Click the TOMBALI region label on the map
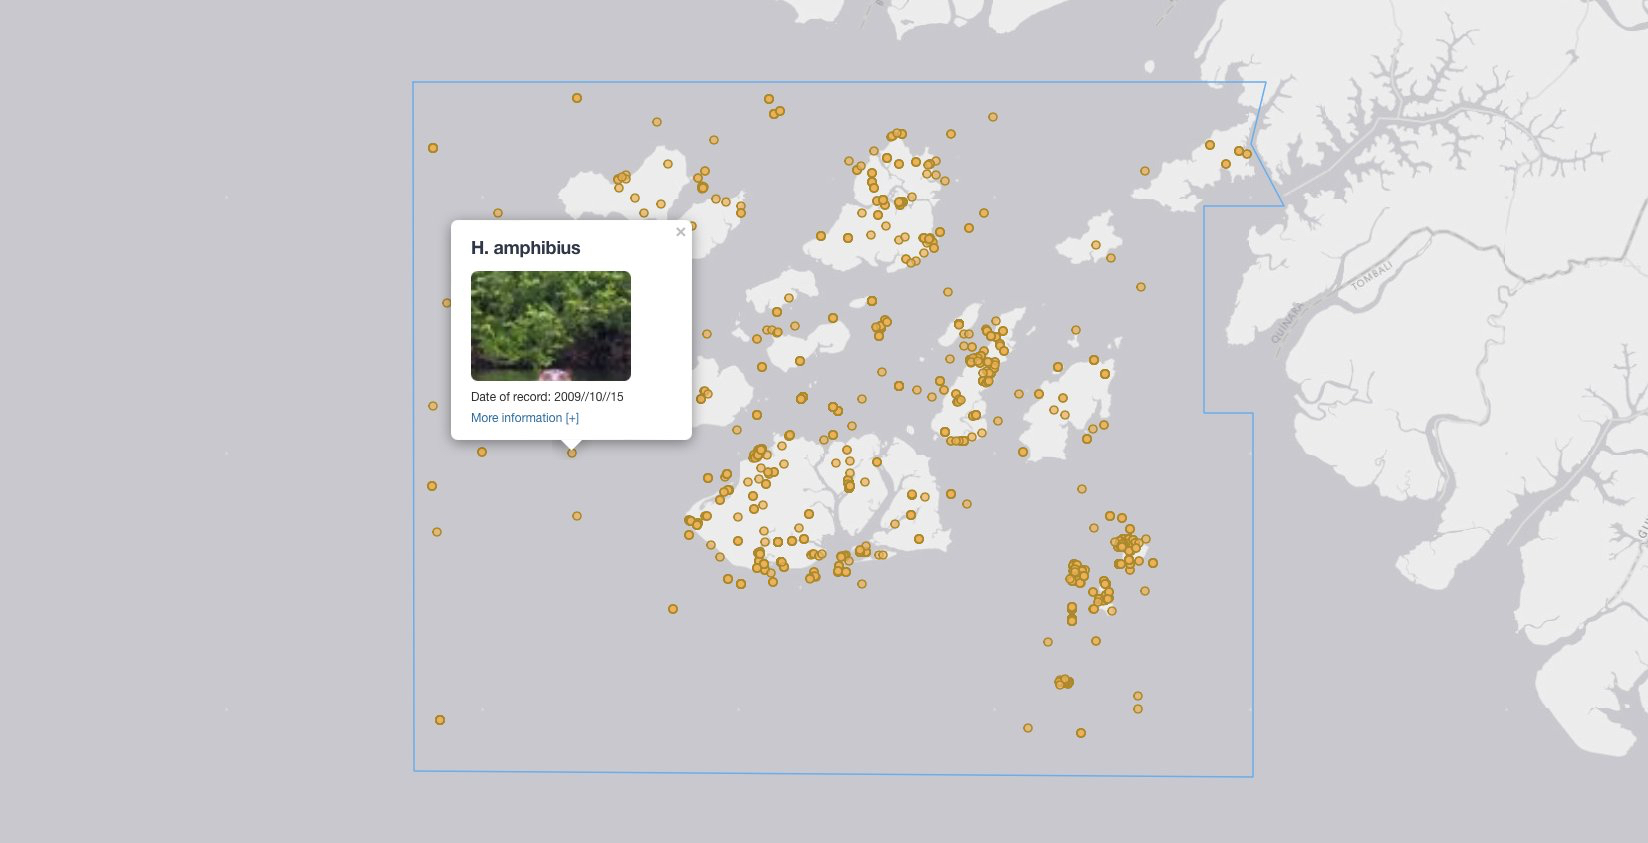Image resolution: width=1648 pixels, height=843 pixels. tap(1371, 276)
